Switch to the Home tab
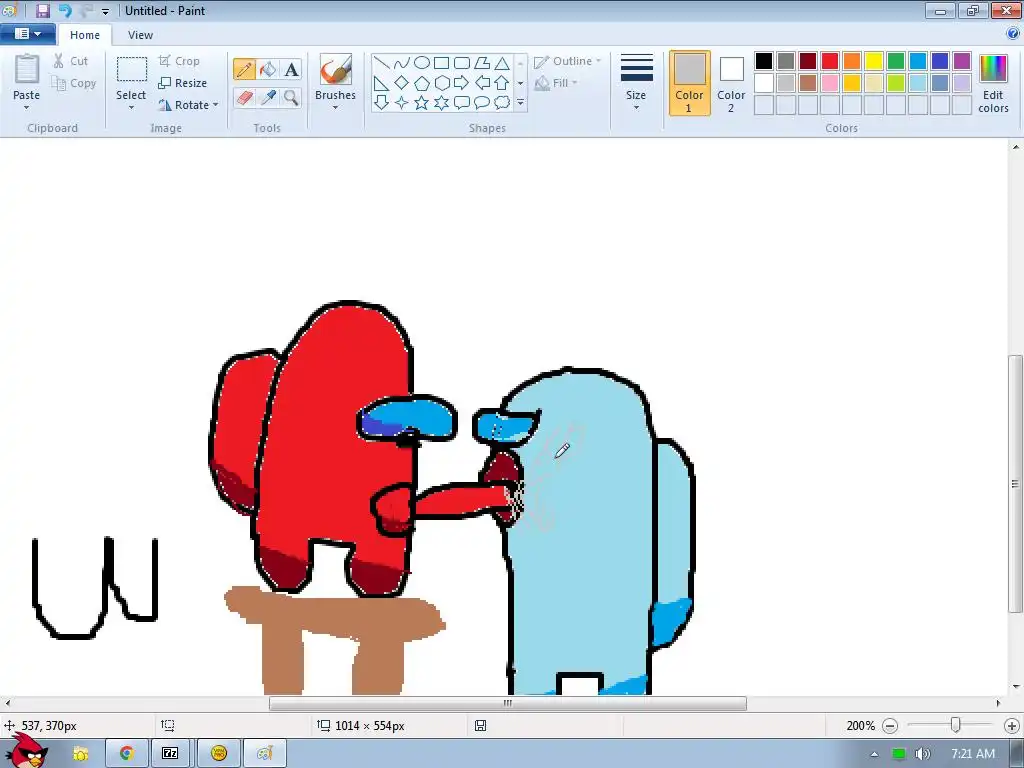The image size is (1024, 768). click(85, 35)
